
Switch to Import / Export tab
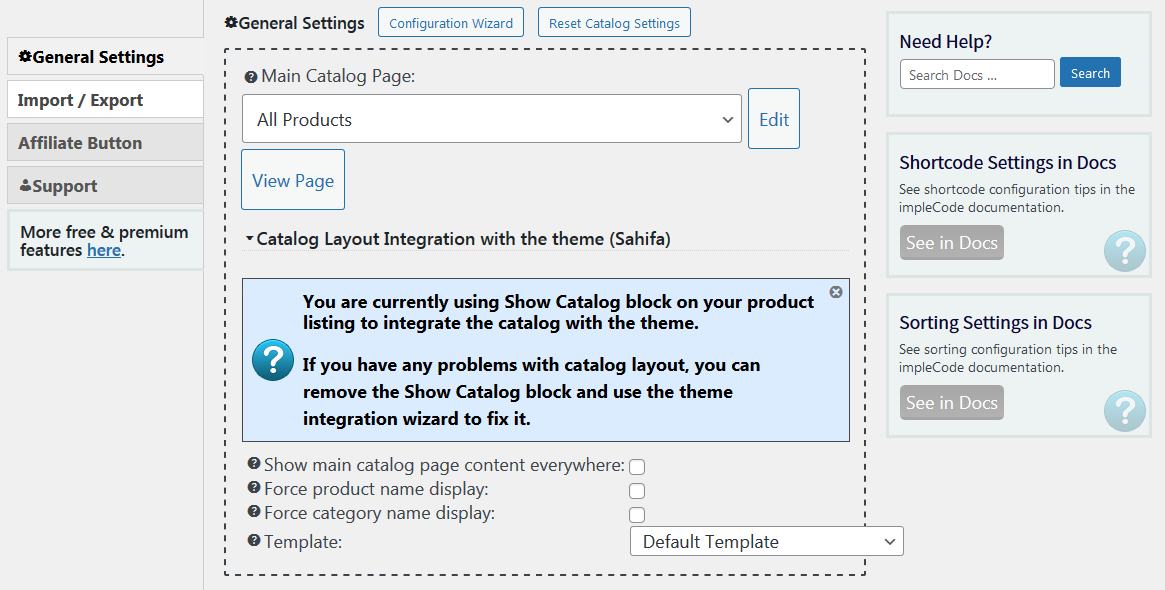point(105,100)
